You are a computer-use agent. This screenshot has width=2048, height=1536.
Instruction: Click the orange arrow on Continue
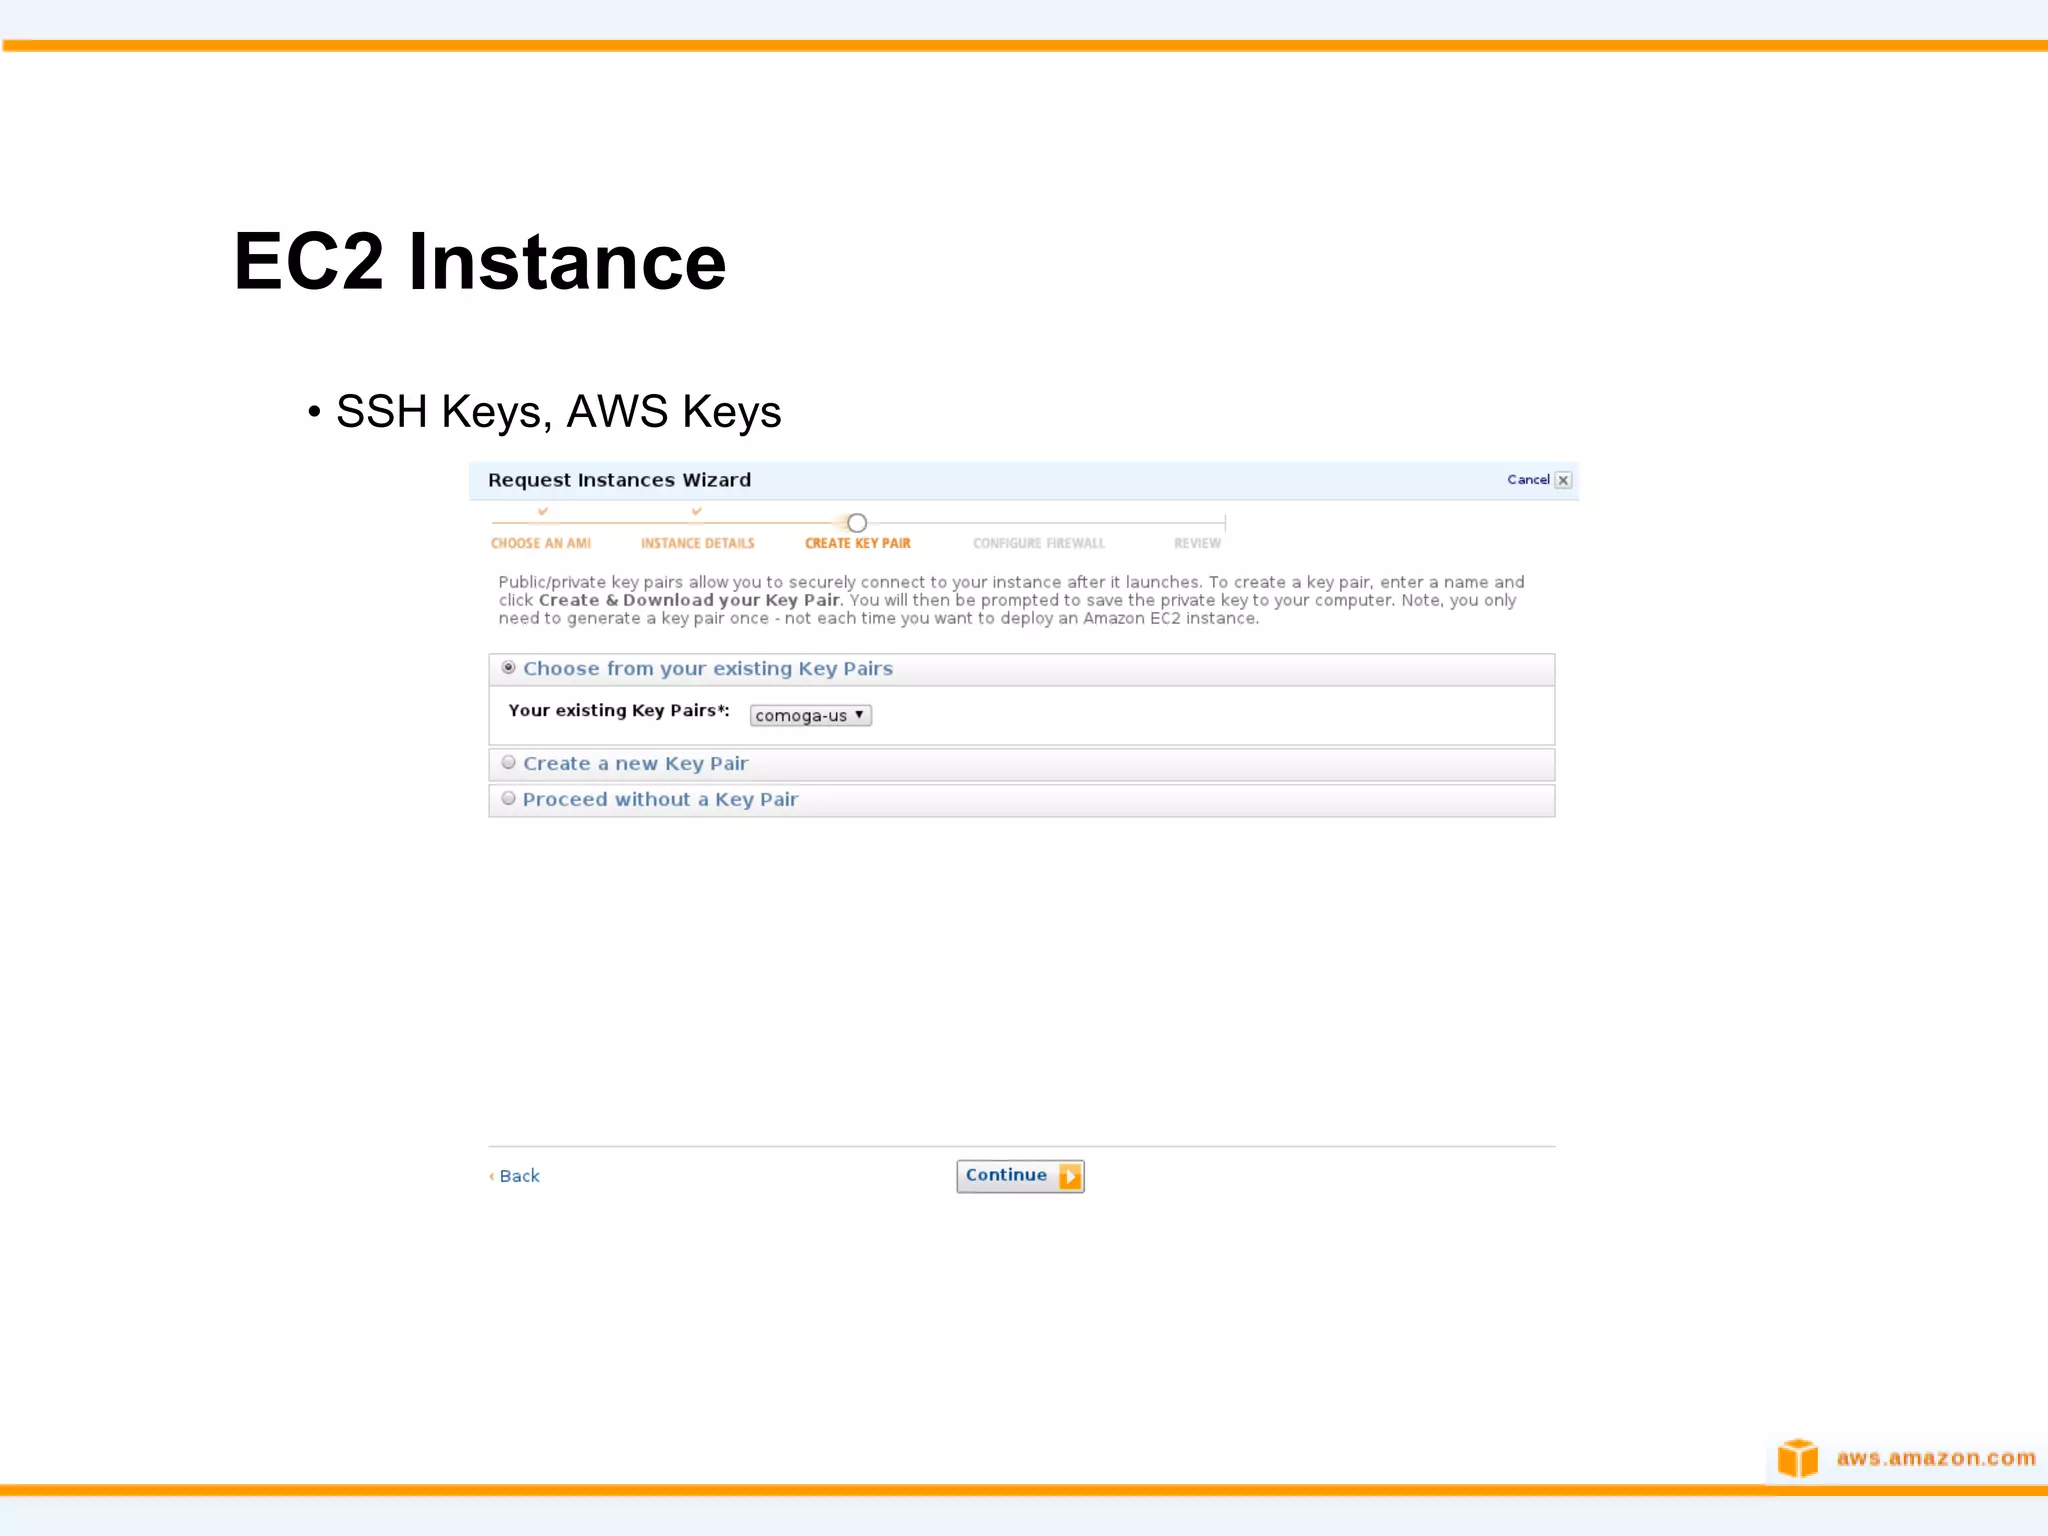coord(1070,1176)
